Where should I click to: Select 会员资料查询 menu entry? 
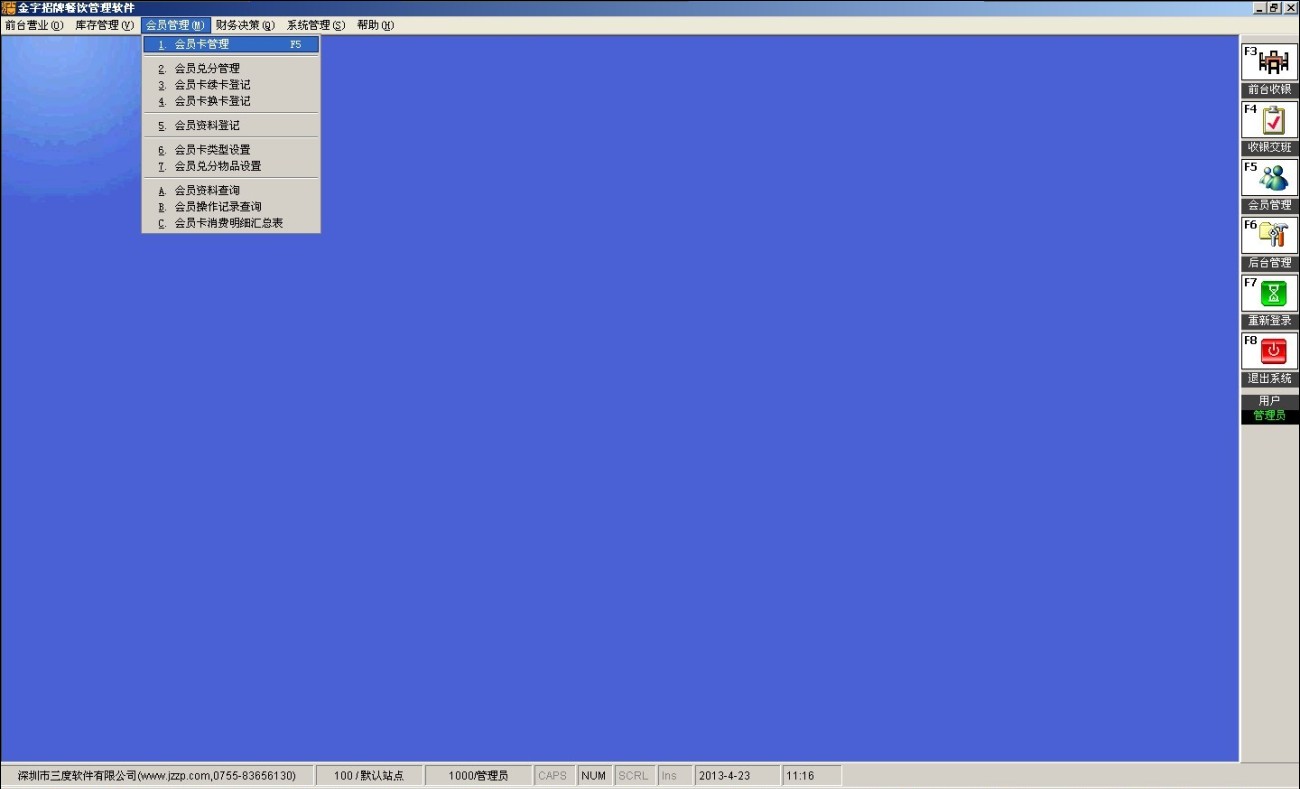pos(231,190)
